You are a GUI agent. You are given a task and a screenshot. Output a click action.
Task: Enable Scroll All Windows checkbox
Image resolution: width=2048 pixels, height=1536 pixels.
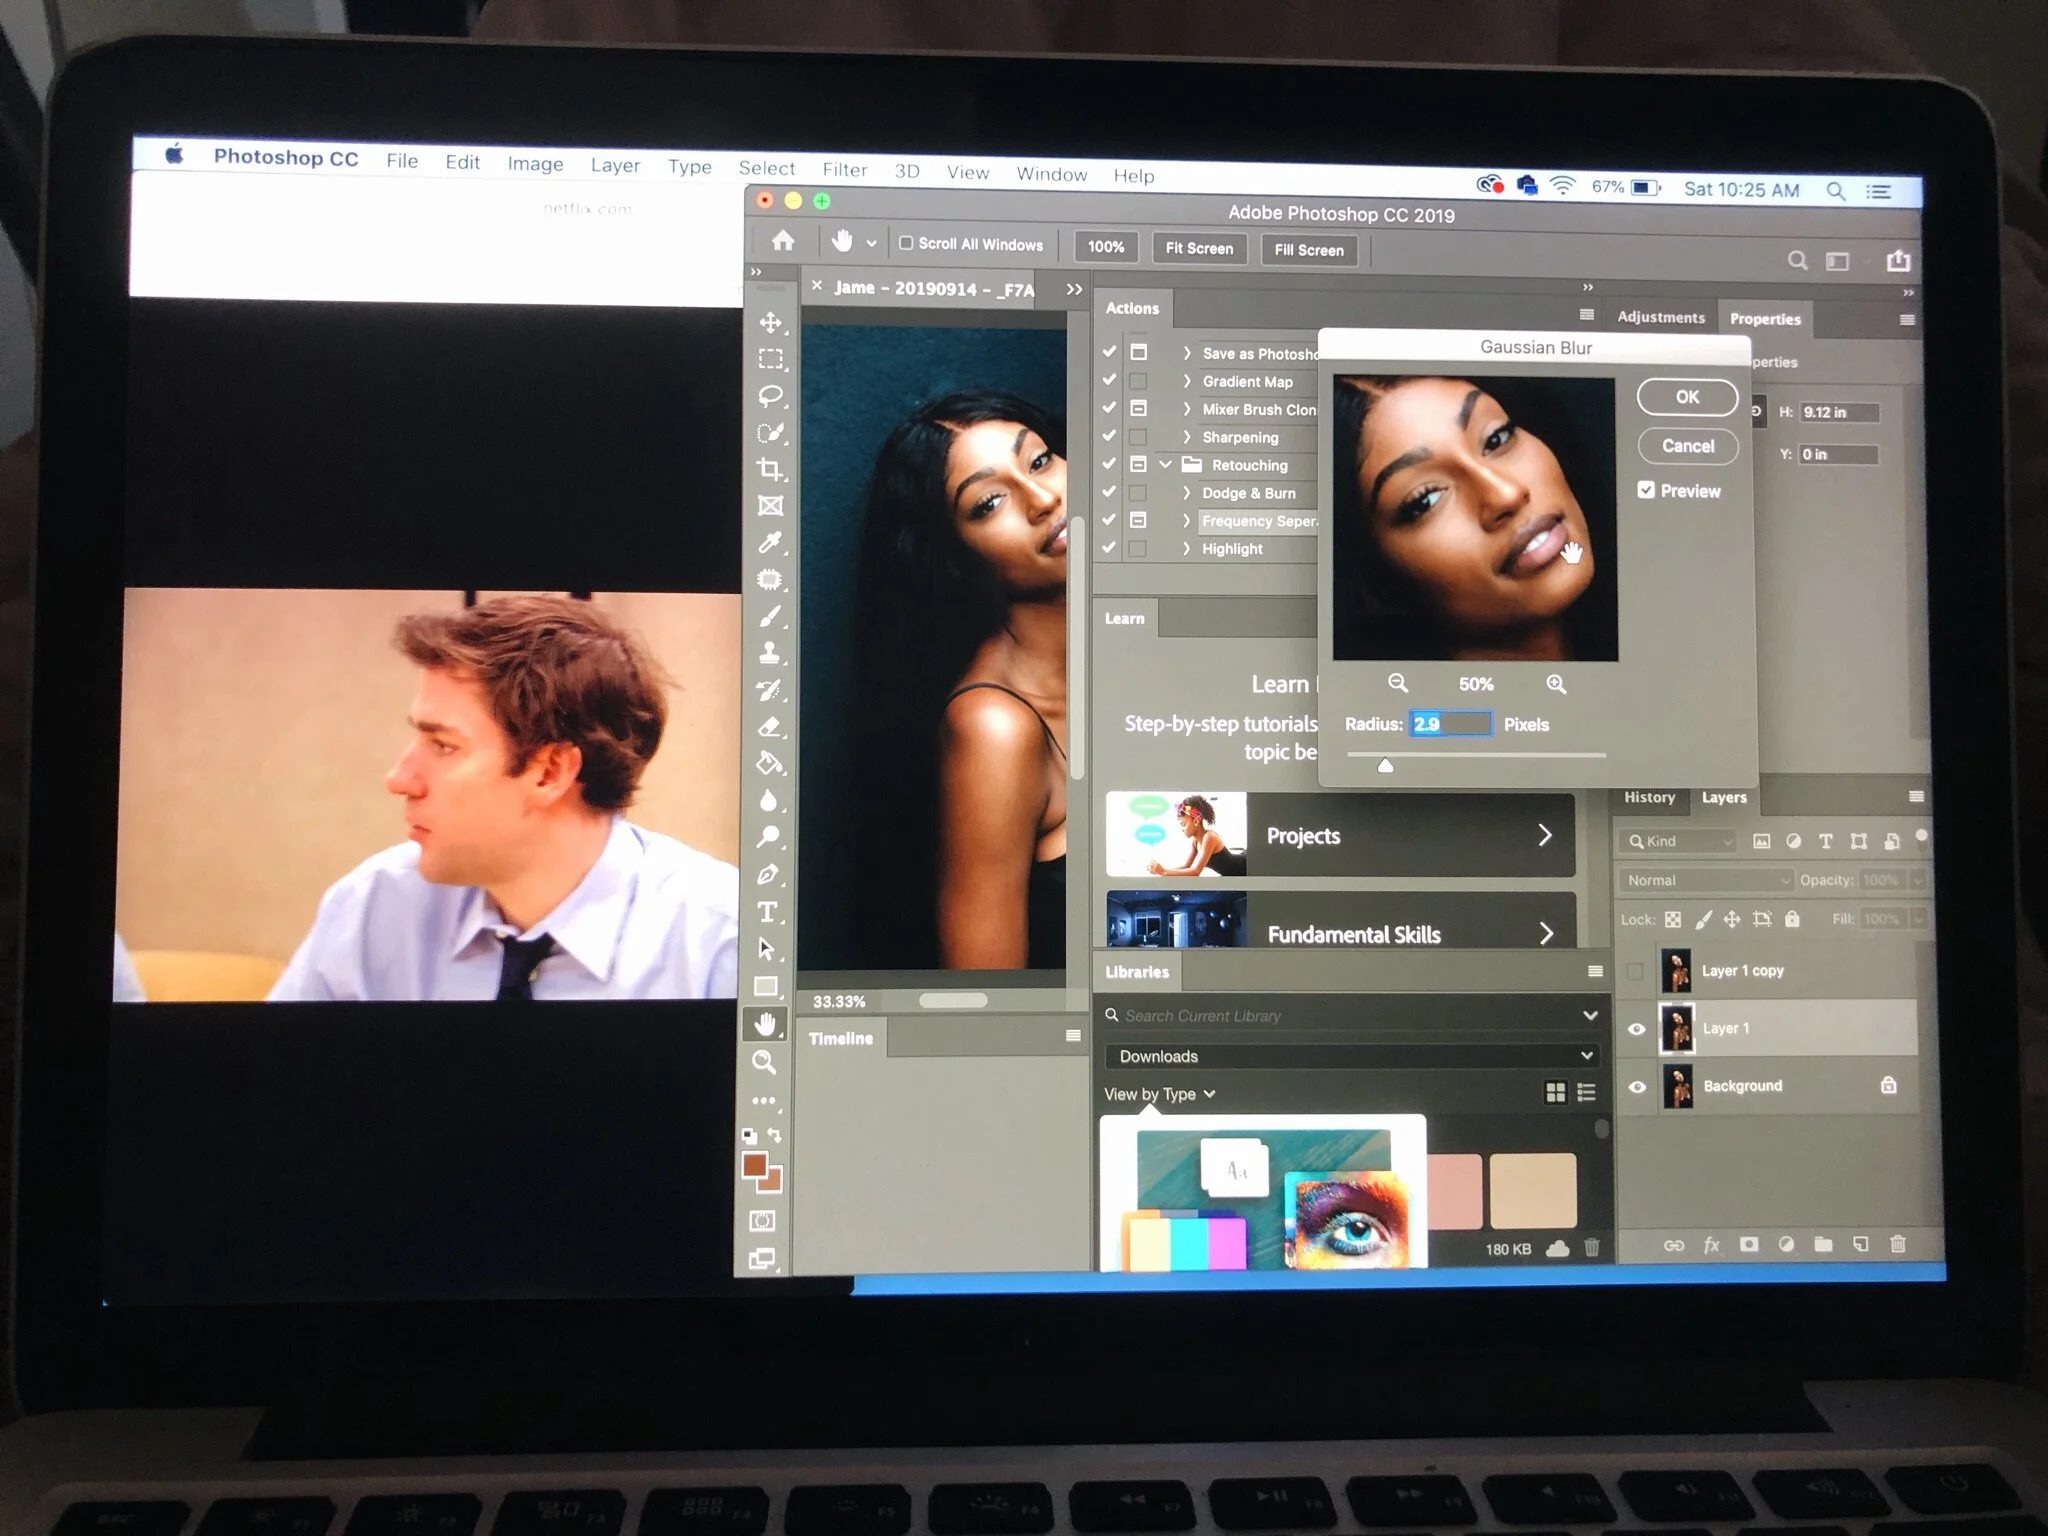point(906,243)
